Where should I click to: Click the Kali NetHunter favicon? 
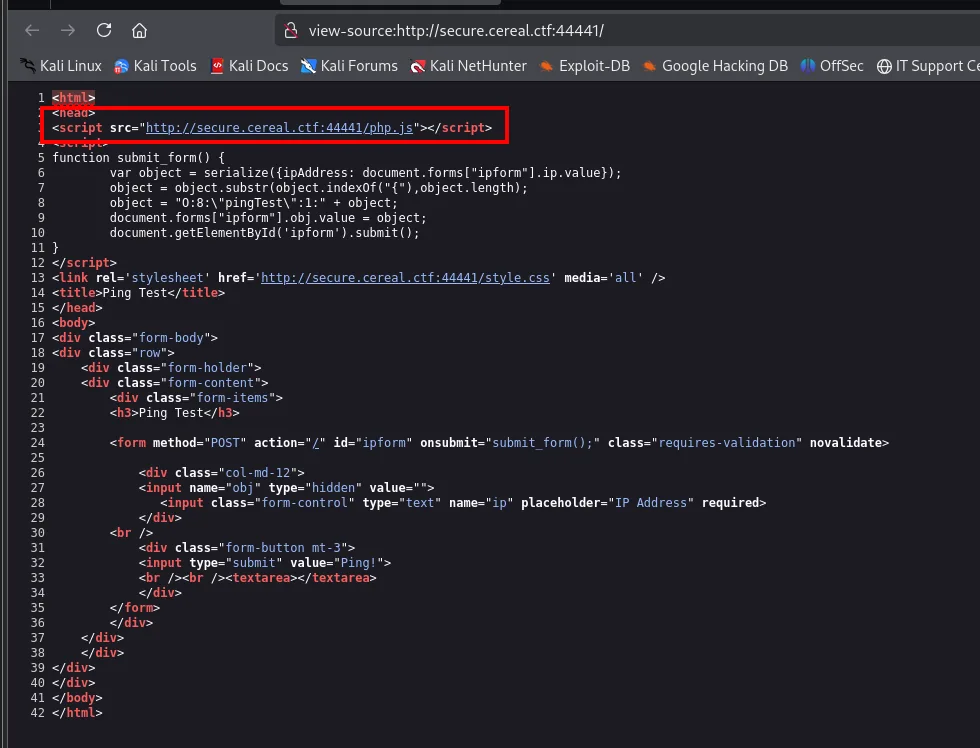click(x=418, y=66)
